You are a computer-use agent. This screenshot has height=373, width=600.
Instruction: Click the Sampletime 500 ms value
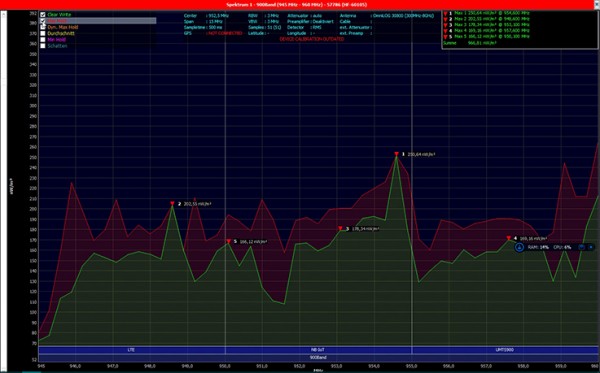[x=215, y=27]
